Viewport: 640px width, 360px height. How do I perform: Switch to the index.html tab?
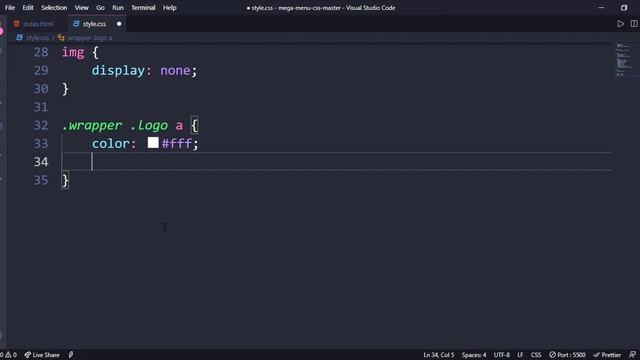[x=38, y=24]
